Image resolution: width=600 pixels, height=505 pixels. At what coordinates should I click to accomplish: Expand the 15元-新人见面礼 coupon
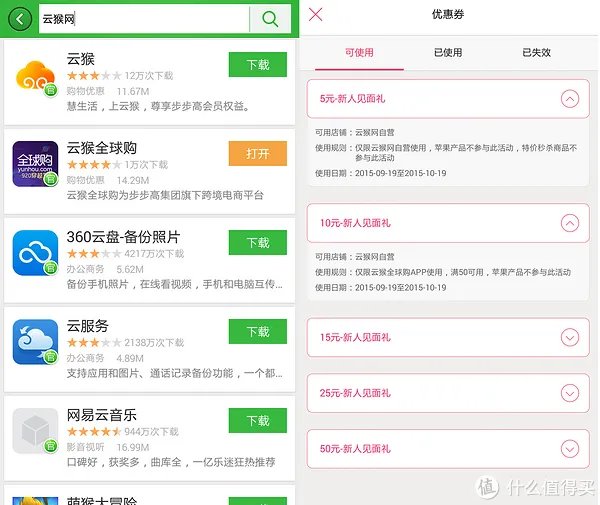point(570,337)
